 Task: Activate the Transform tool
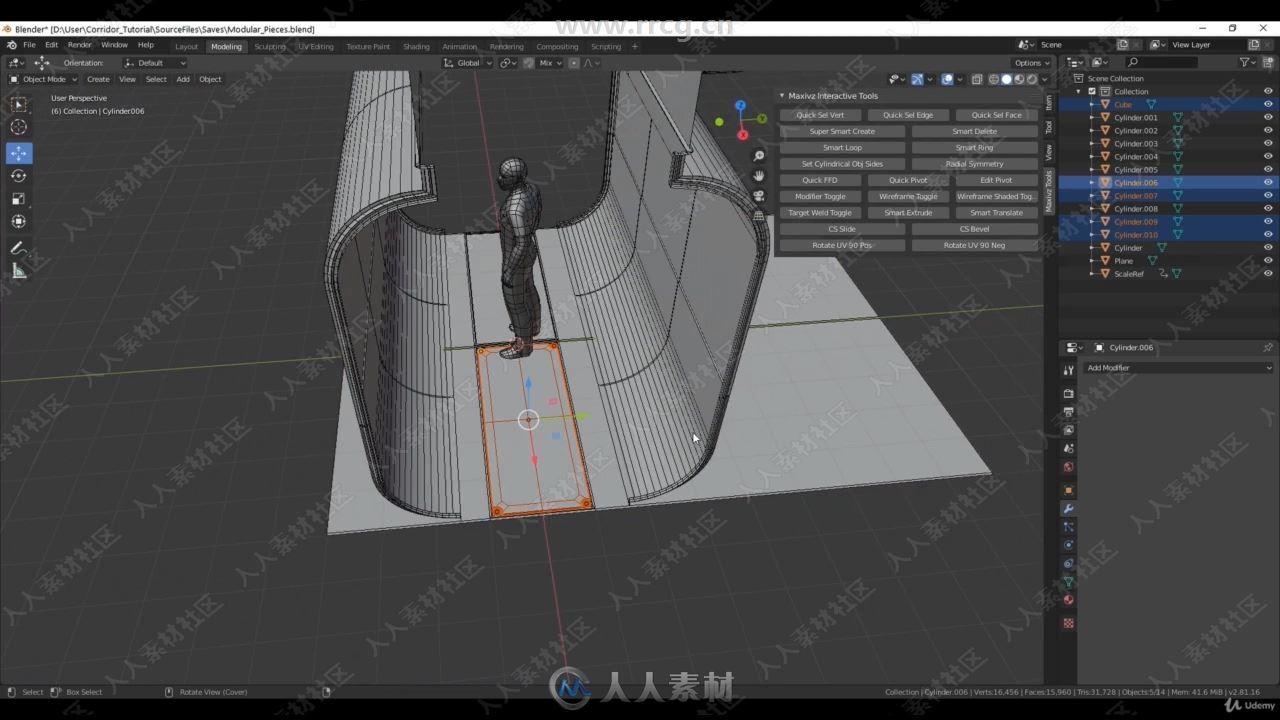pos(18,222)
